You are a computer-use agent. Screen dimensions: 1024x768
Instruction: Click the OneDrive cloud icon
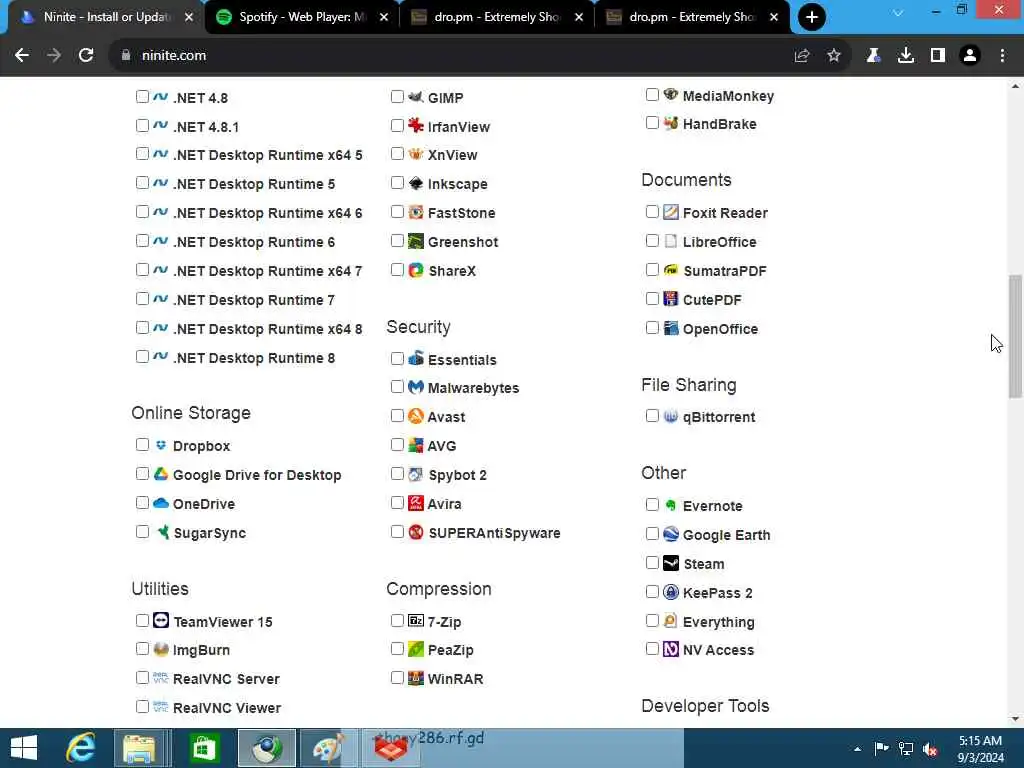pos(161,503)
